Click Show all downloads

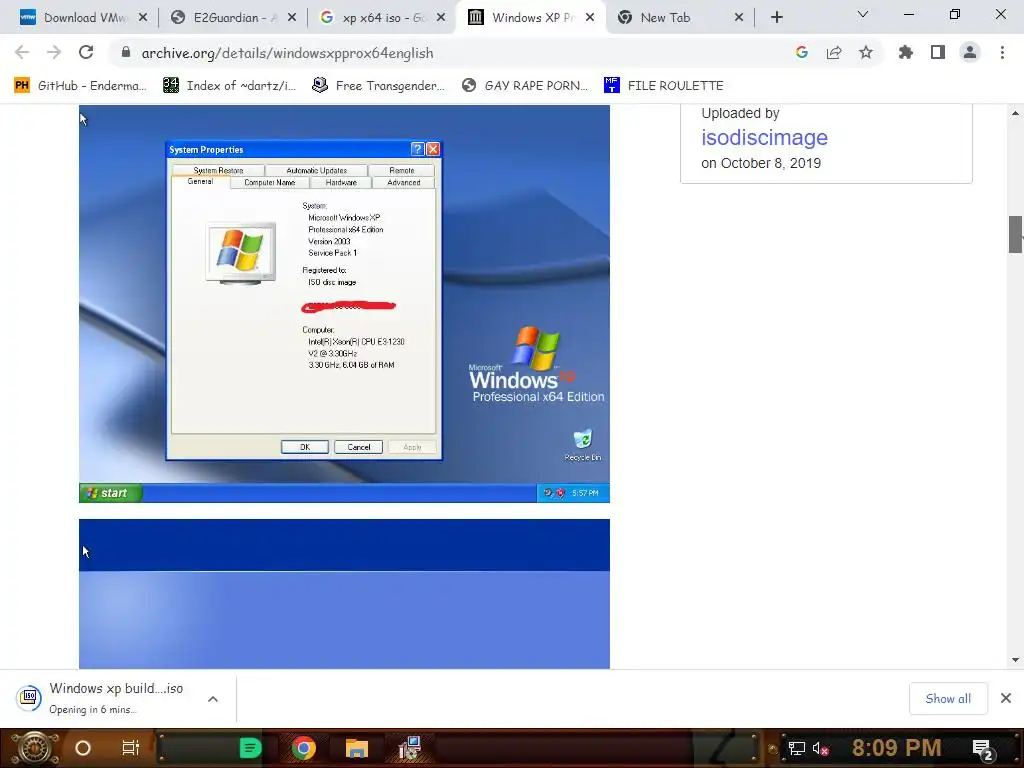pos(948,699)
